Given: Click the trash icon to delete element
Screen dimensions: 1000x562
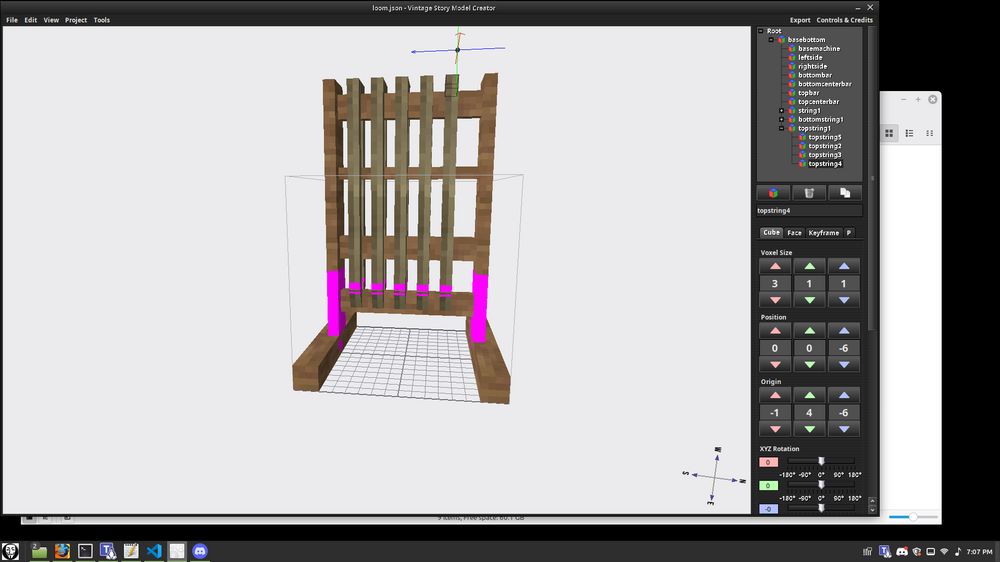Looking at the screenshot, I should click(x=809, y=192).
